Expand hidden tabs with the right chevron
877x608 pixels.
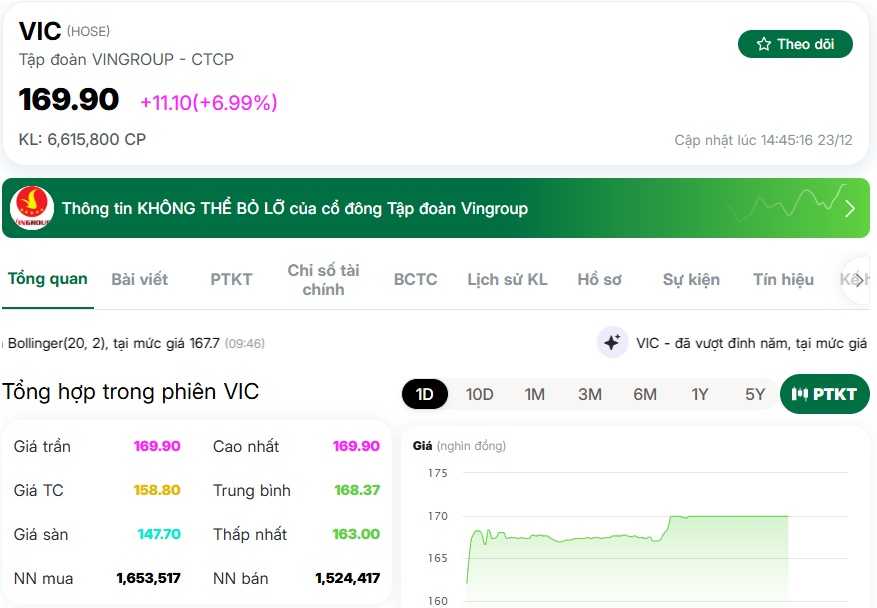[857, 280]
